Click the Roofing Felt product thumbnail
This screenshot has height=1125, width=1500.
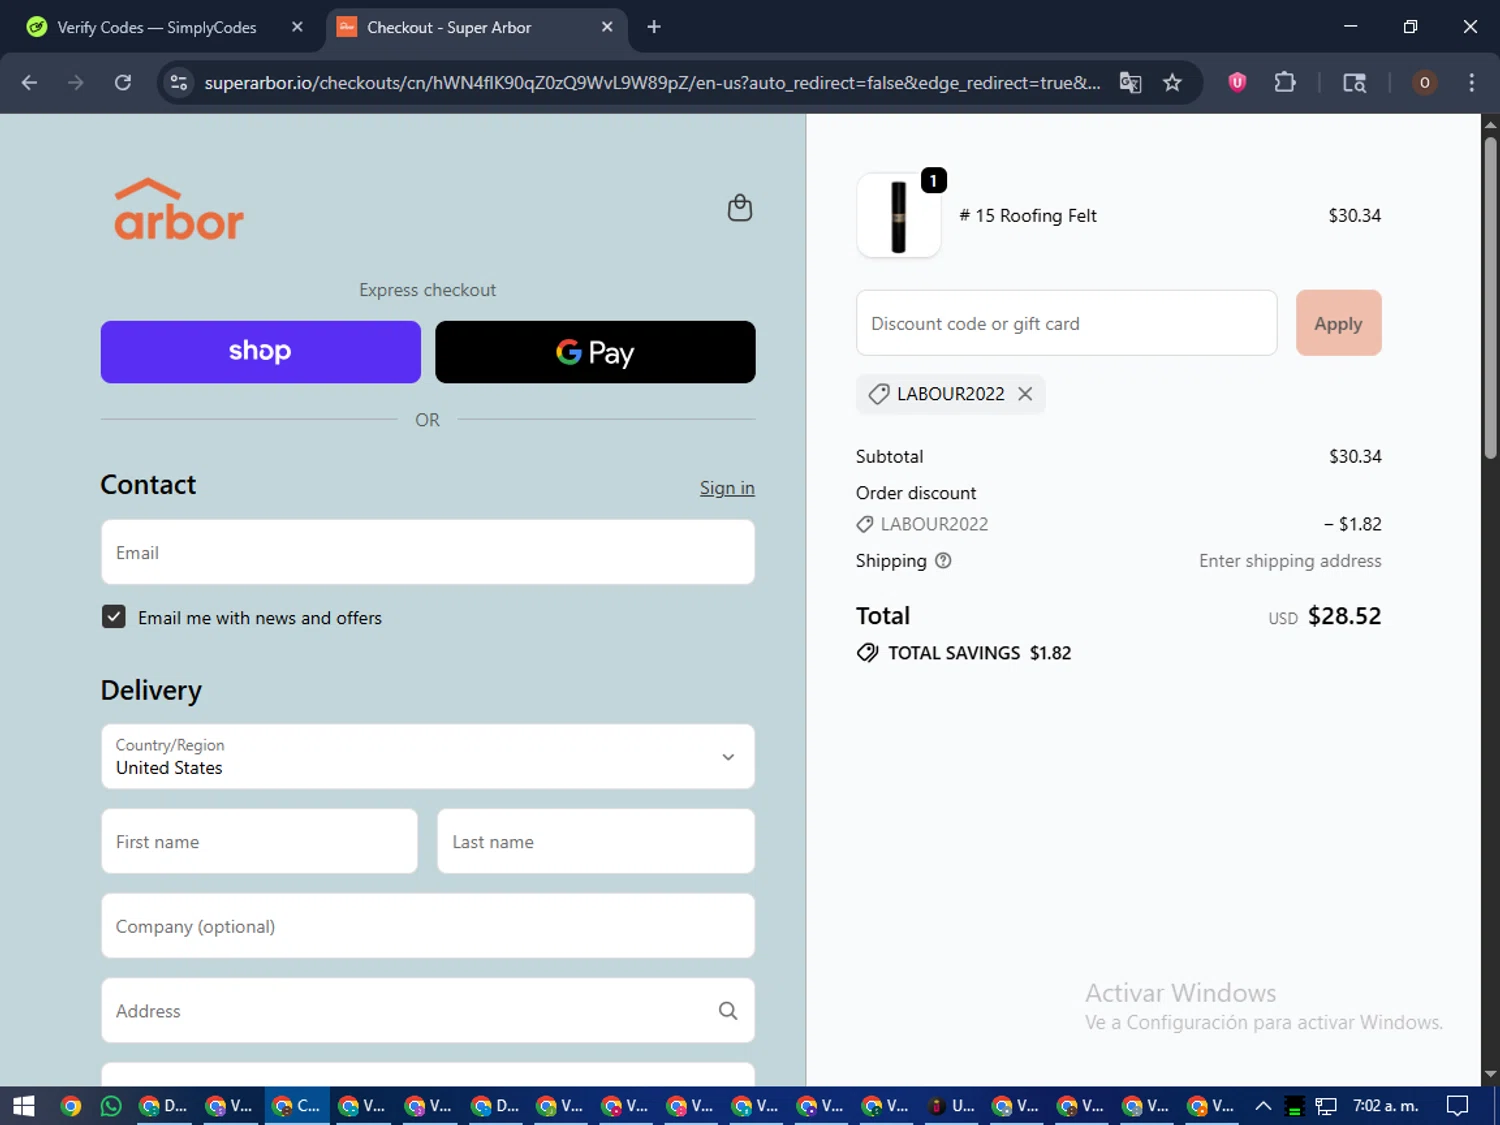pos(899,216)
